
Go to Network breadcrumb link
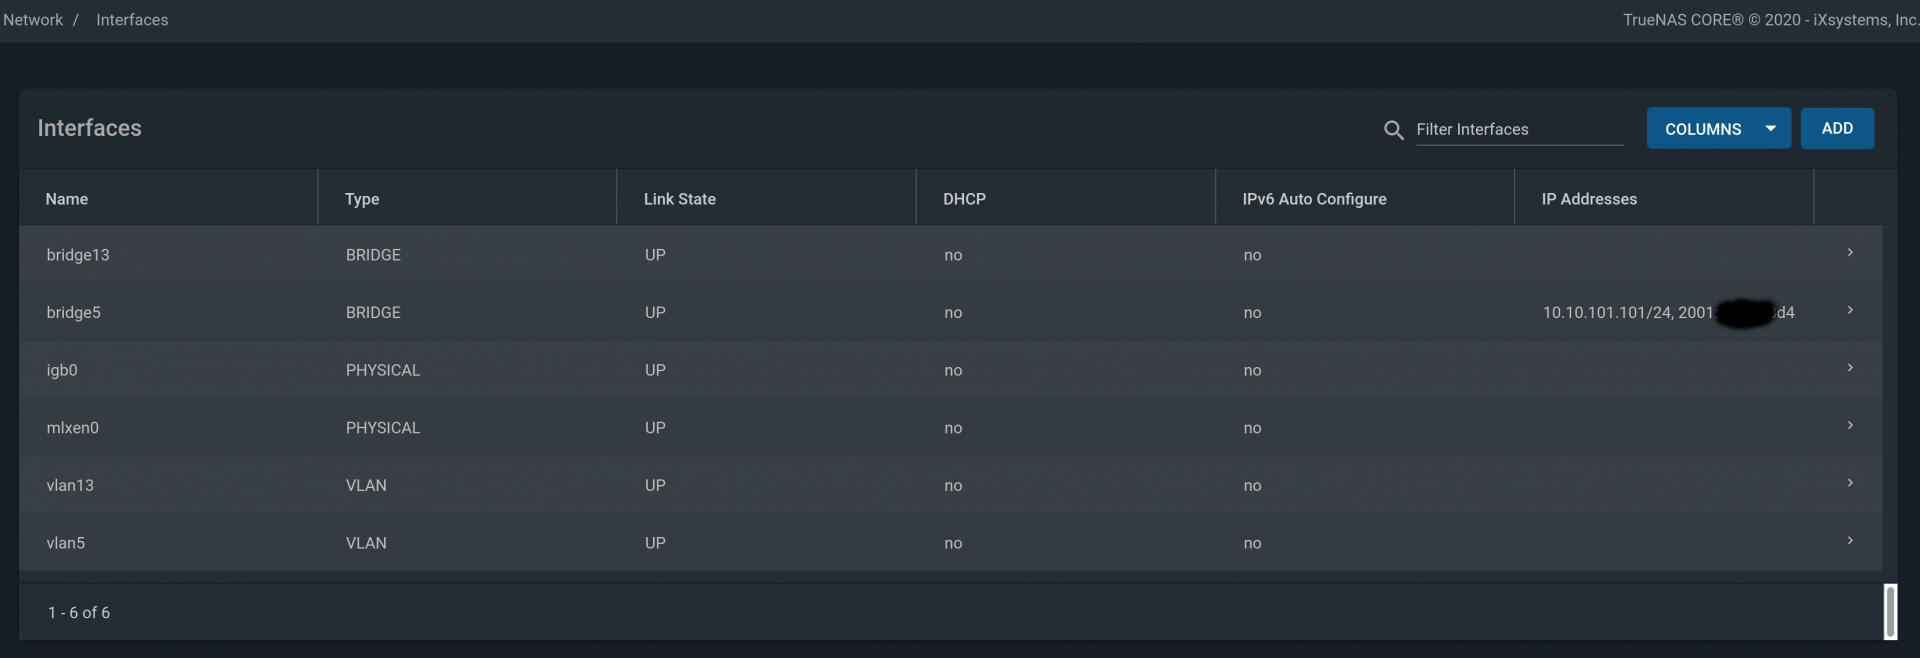(x=33, y=20)
